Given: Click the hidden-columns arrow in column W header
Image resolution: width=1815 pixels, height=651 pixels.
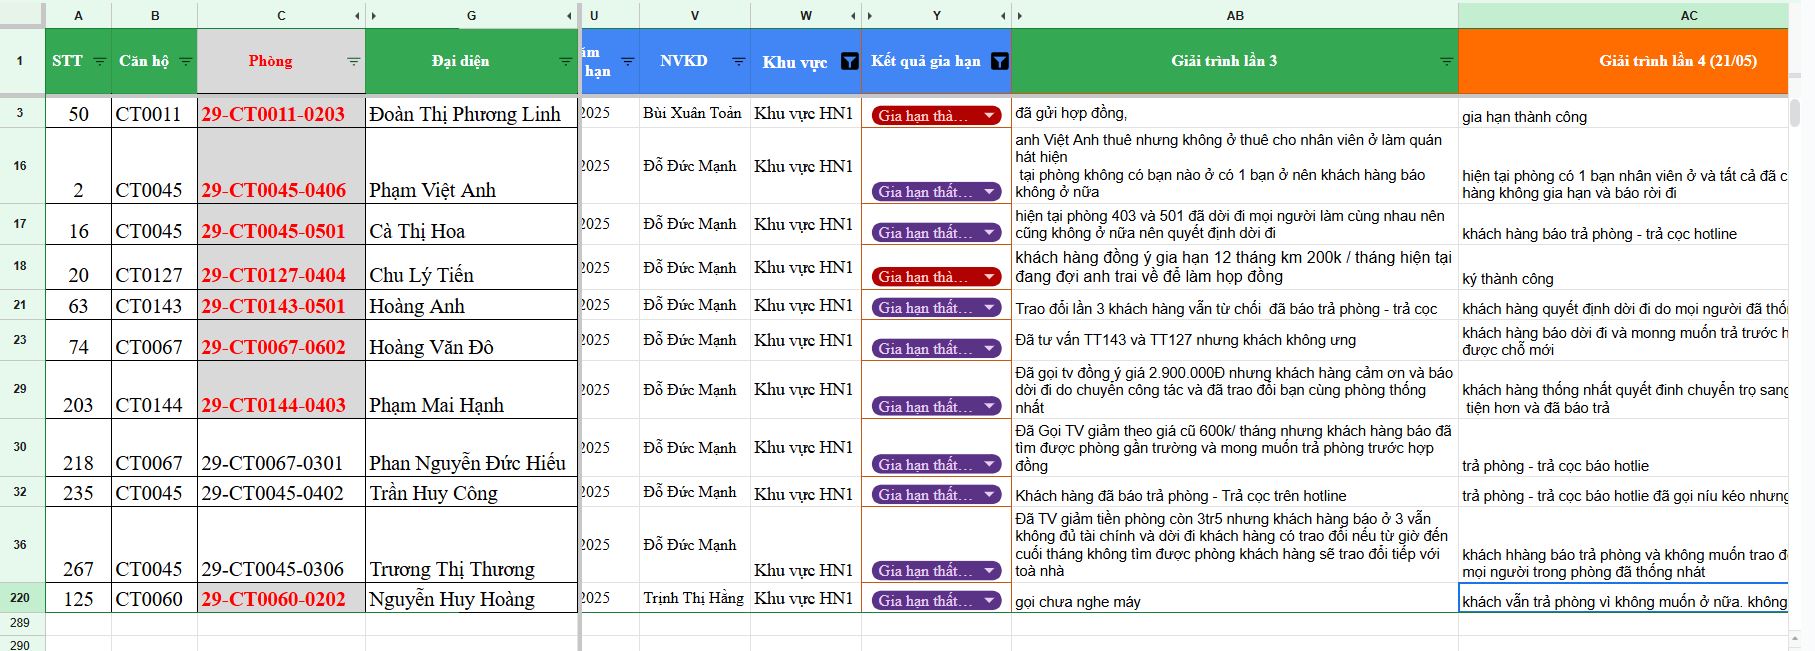Looking at the screenshot, I should 853,16.
